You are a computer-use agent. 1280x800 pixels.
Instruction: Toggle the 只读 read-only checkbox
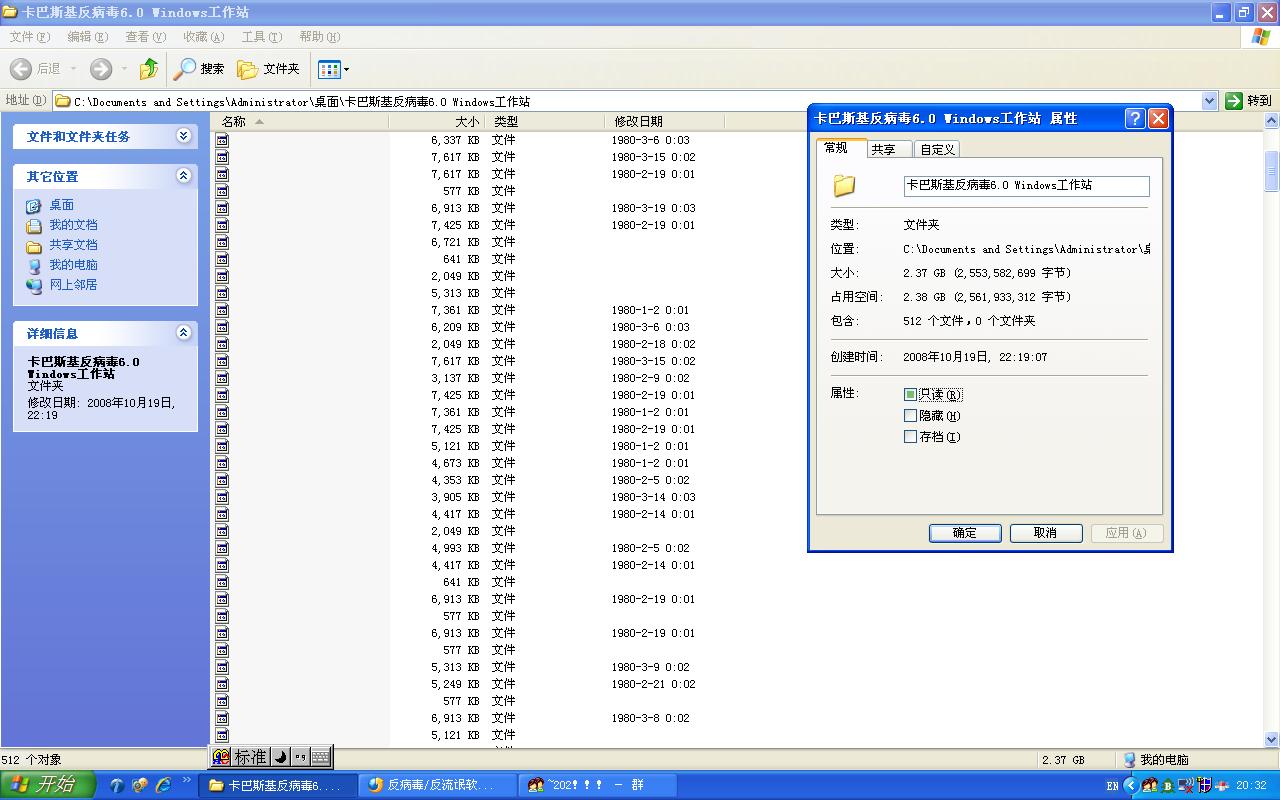[x=910, y=395]
